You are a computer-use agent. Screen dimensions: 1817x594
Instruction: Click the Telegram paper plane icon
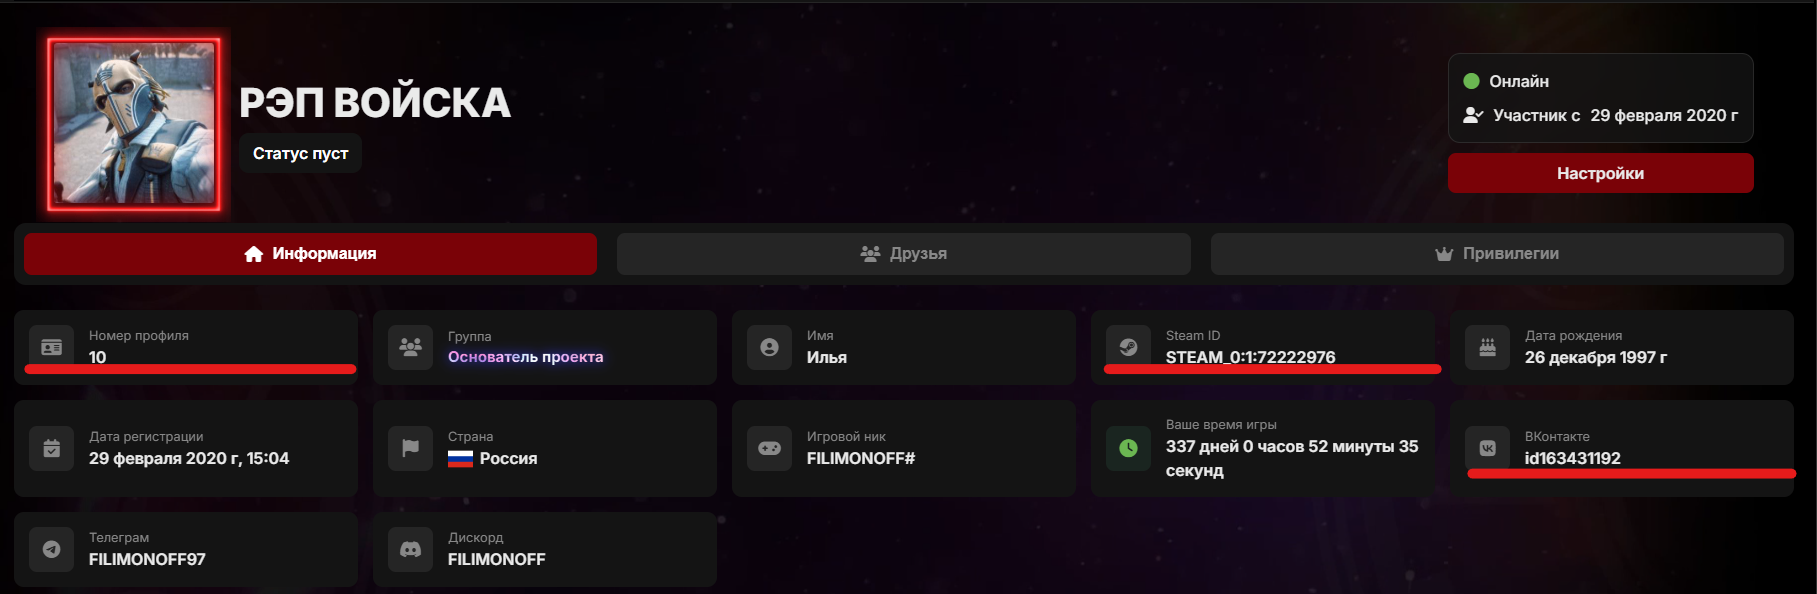51,549
